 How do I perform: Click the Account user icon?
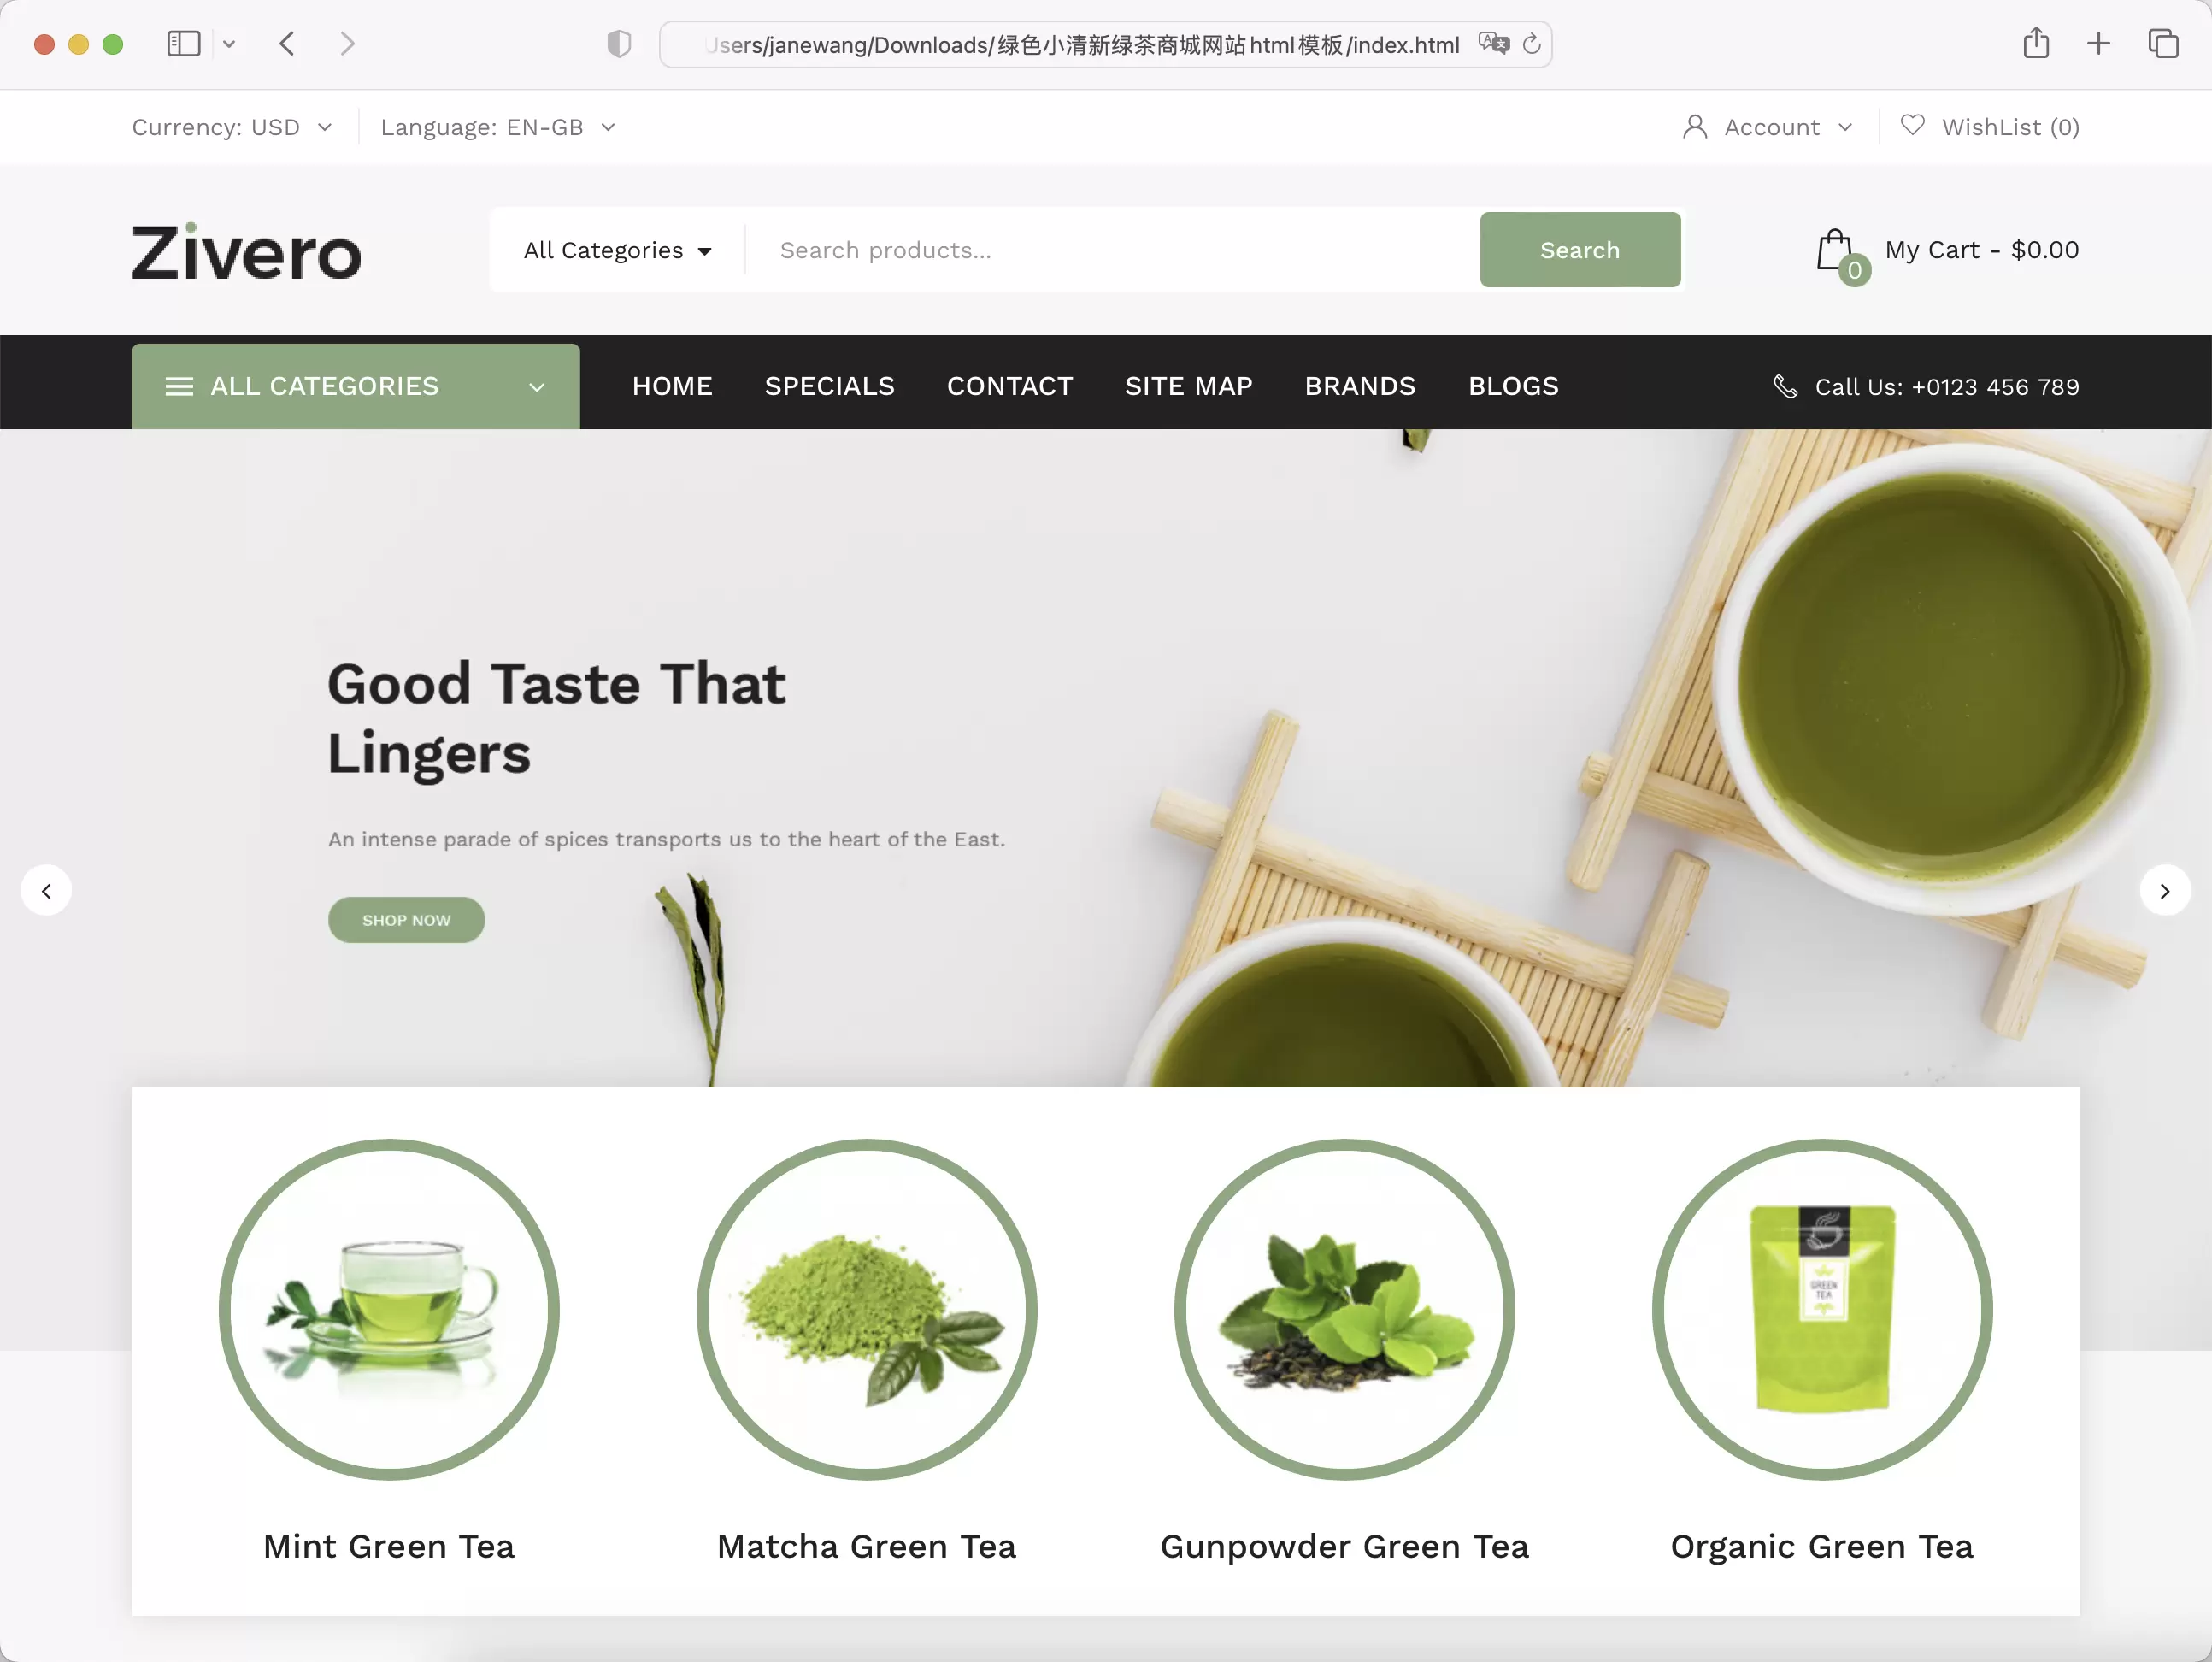pos(1694,126)
